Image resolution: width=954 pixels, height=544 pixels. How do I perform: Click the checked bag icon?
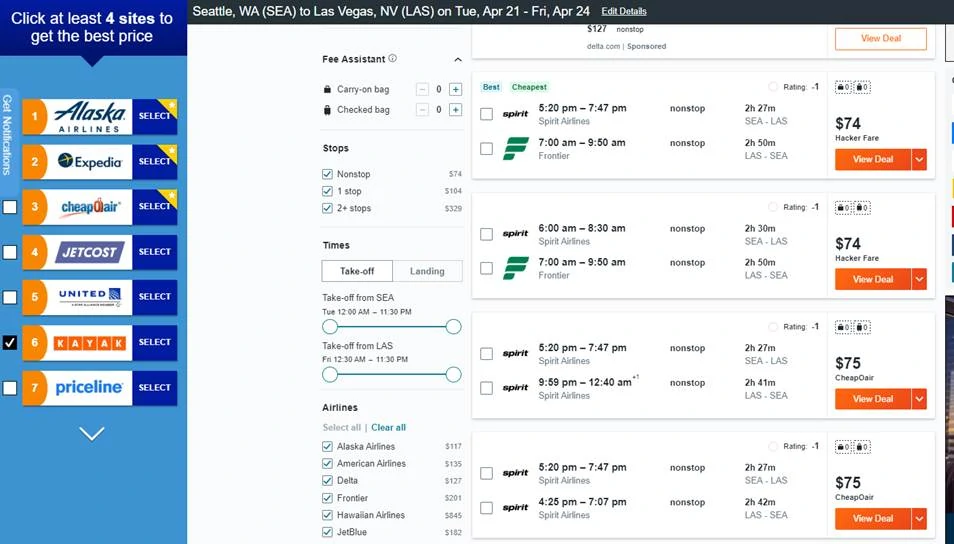[327, 110]
